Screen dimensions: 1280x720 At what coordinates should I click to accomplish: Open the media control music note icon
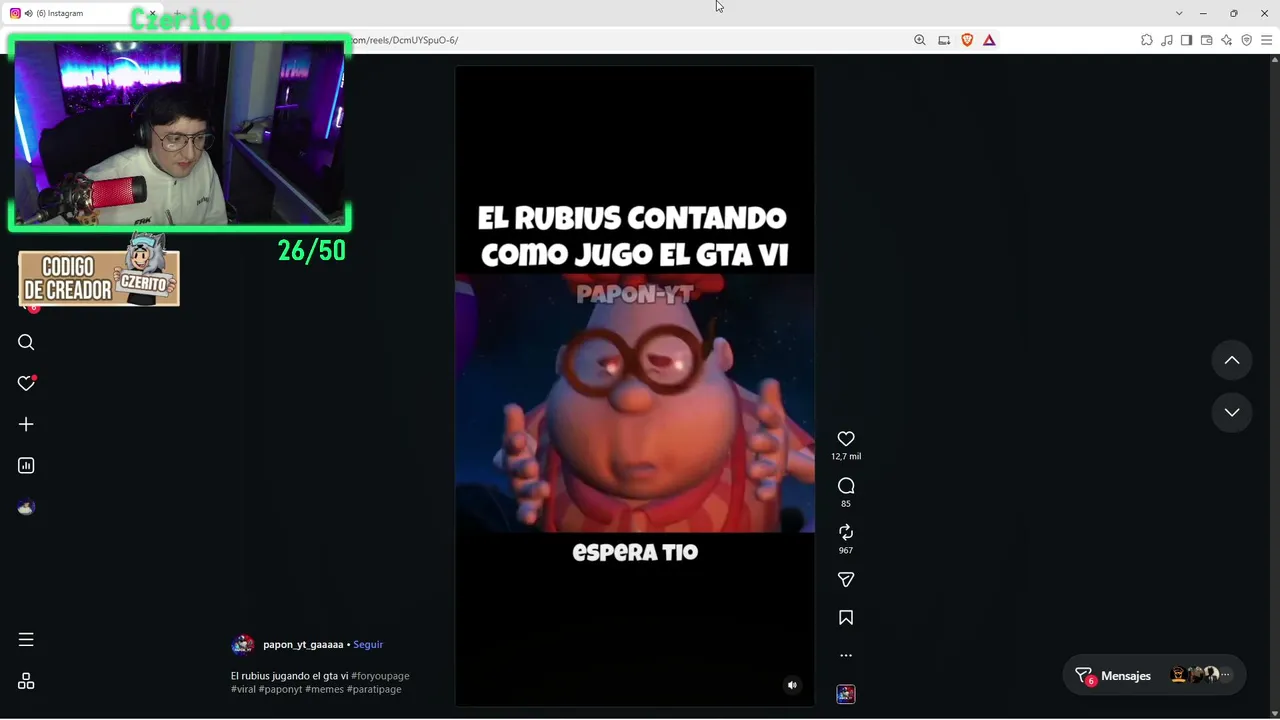tap(1167, 40)
